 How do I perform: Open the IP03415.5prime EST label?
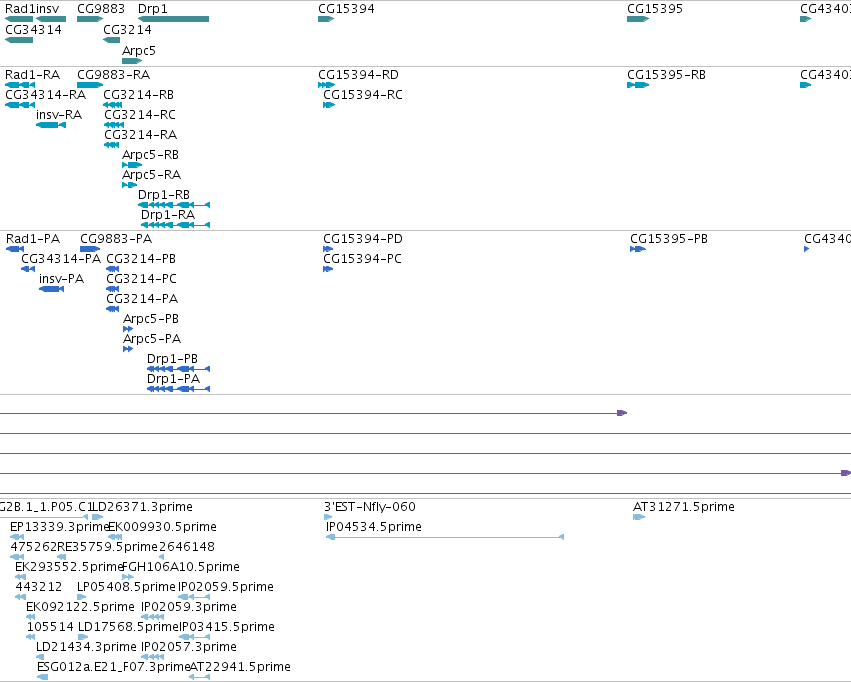[227, 627]
